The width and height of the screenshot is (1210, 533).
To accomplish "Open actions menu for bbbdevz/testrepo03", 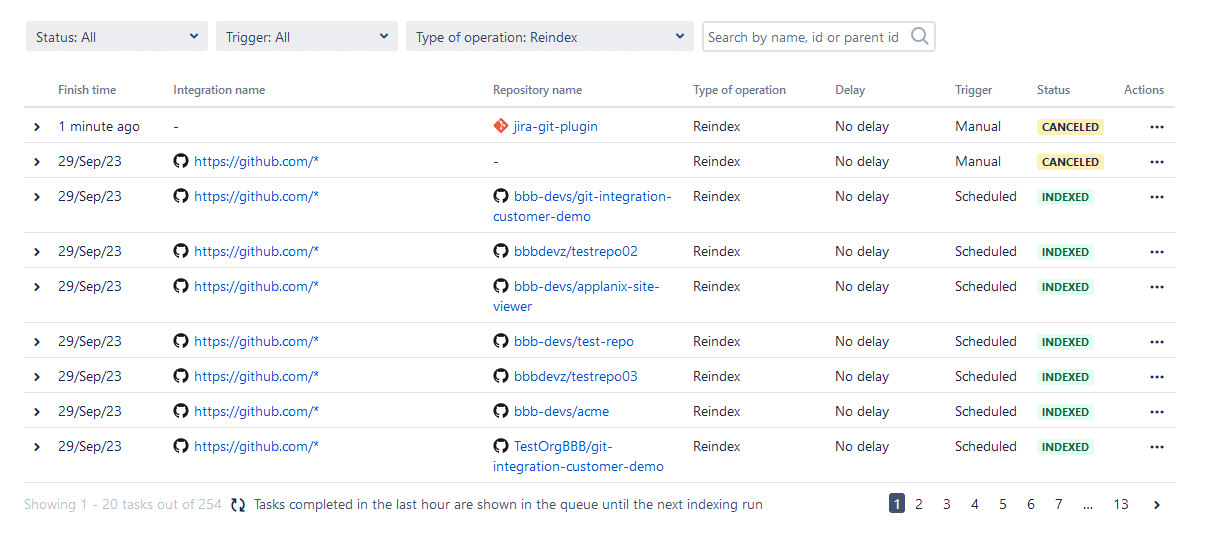I will 1157,377.
